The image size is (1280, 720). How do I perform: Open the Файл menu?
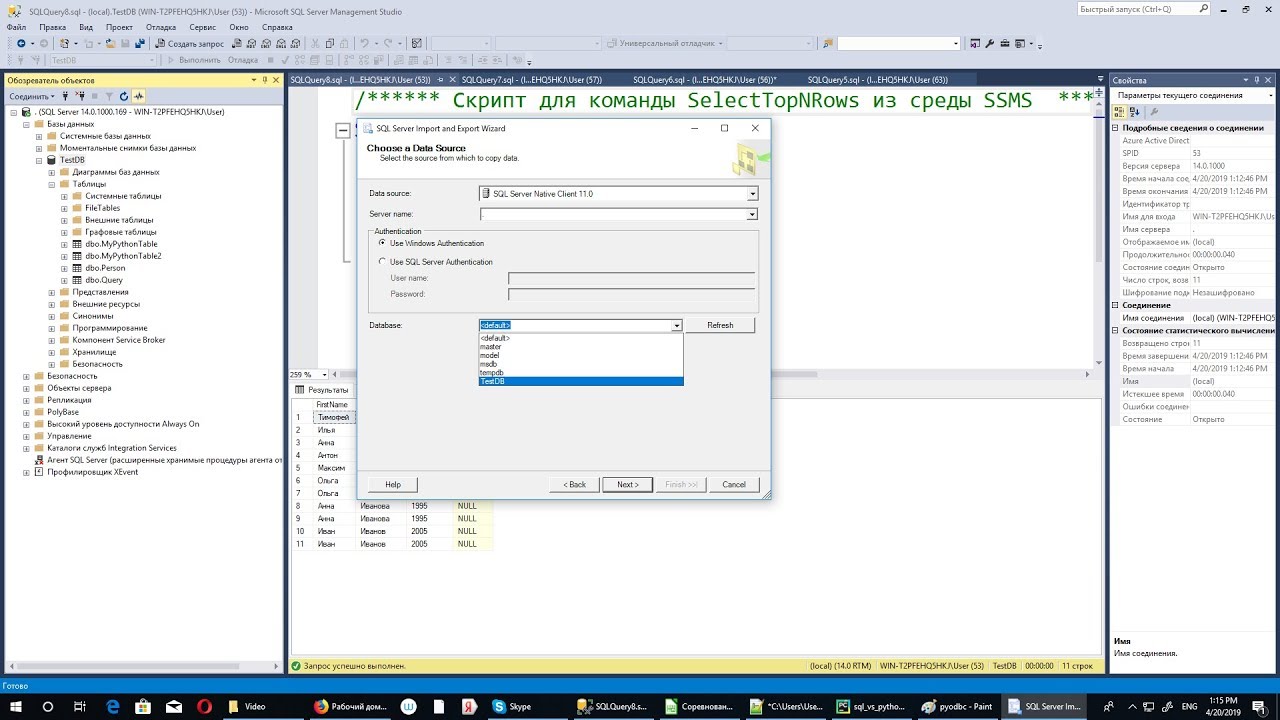(16, 27)
